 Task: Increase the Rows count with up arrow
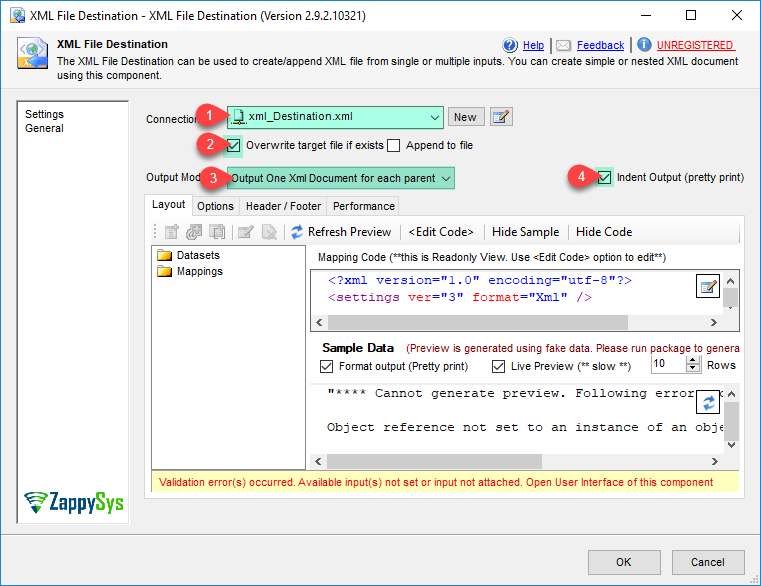coord(693,361)
